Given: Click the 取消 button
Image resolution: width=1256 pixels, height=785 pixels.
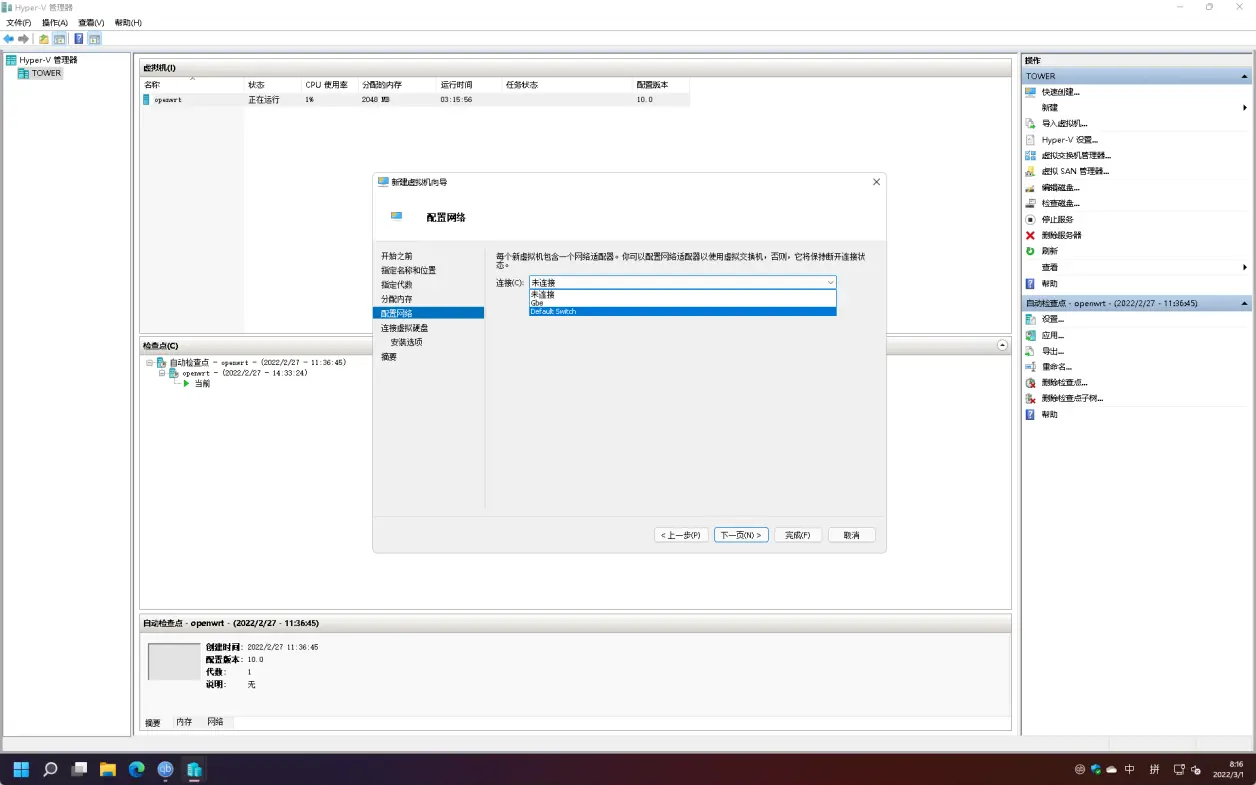Looking at the screenshot, I should point(851,535).
